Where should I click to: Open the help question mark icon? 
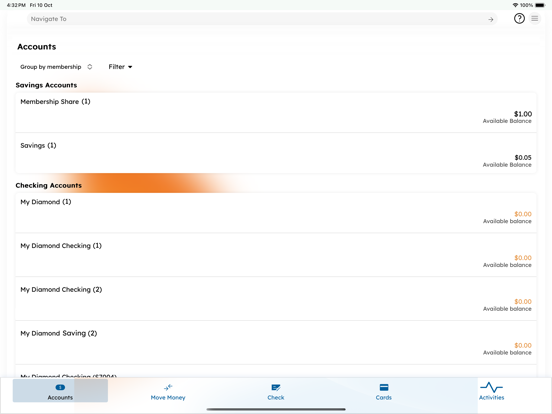point(519,19)
